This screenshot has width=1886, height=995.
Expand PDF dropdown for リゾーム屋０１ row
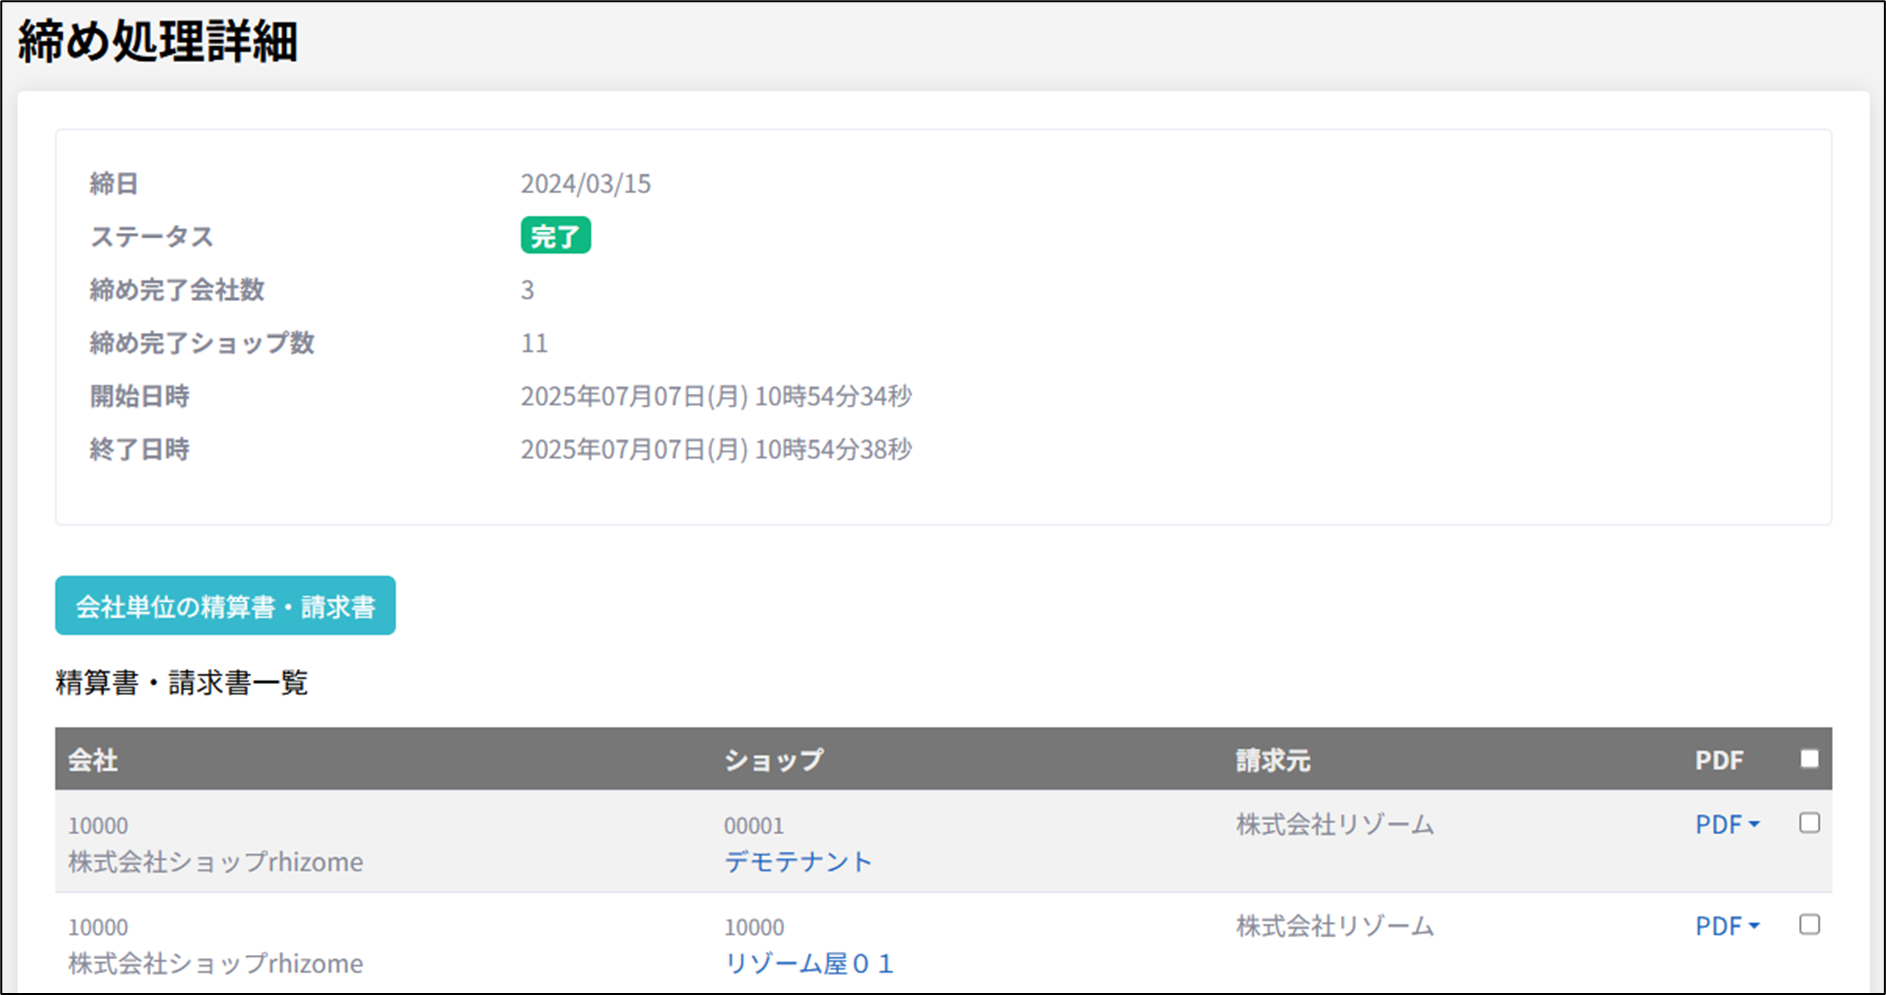coord(1726,926)
